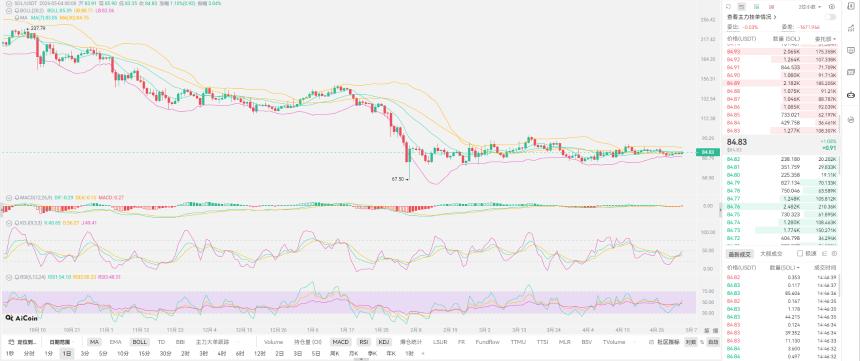Viewport: 860px width, 361px height.
Task: Click the chat bubble icon above the order book
Action: (x=728, y=7)
